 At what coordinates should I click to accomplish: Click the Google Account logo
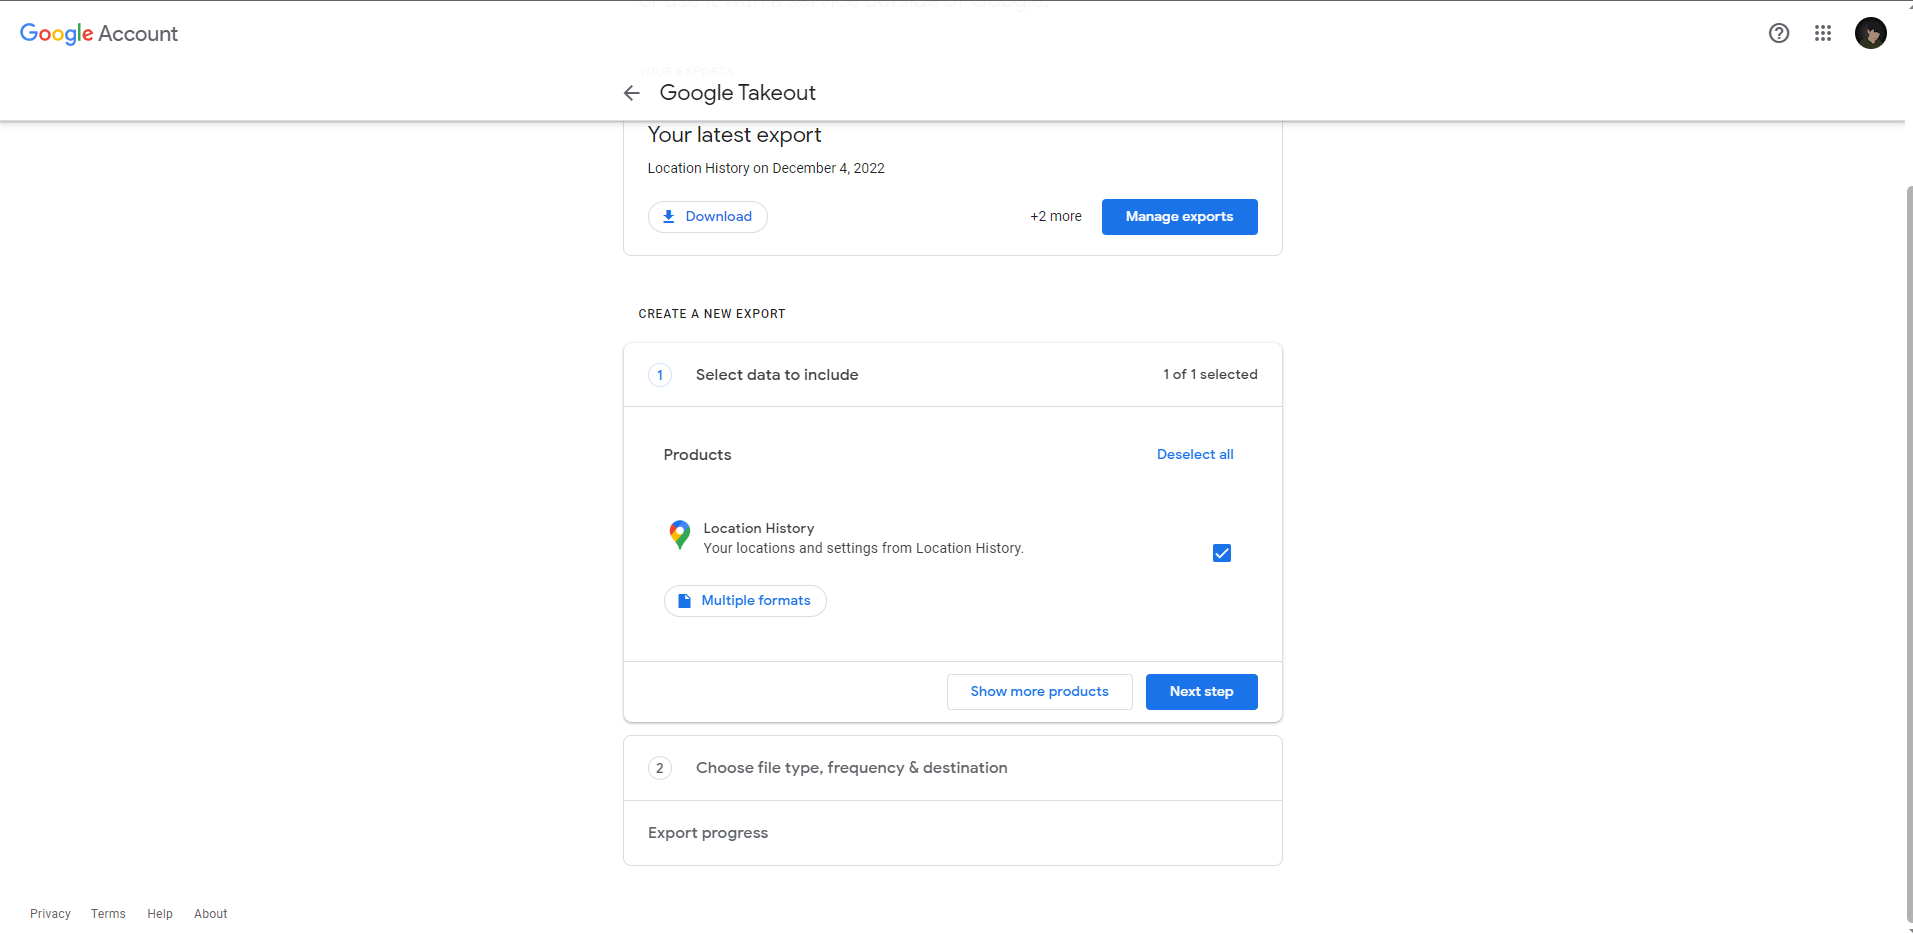point(99,34)
